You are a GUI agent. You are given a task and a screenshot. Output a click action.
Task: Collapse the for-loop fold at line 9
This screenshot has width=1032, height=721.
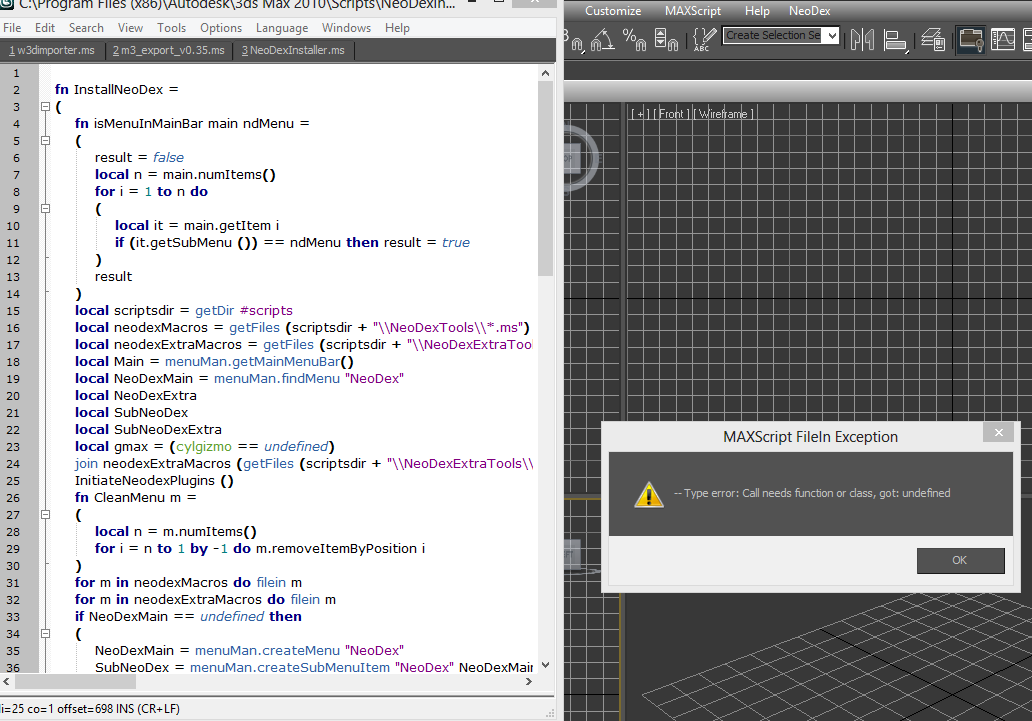45,209
